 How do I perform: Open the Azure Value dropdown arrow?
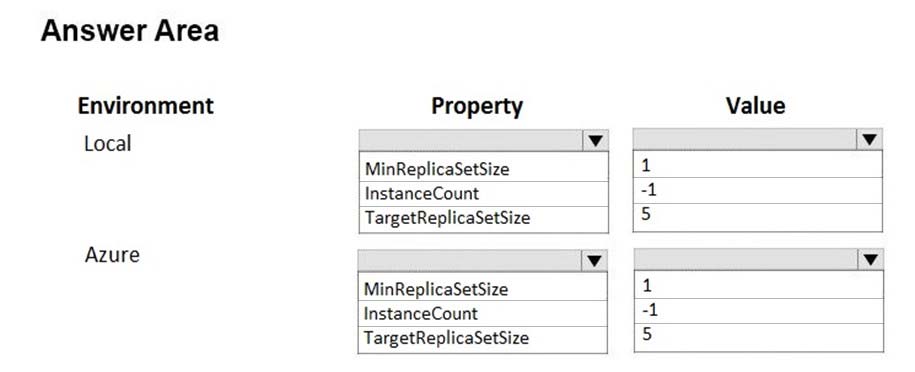click(x=870, y=259)
